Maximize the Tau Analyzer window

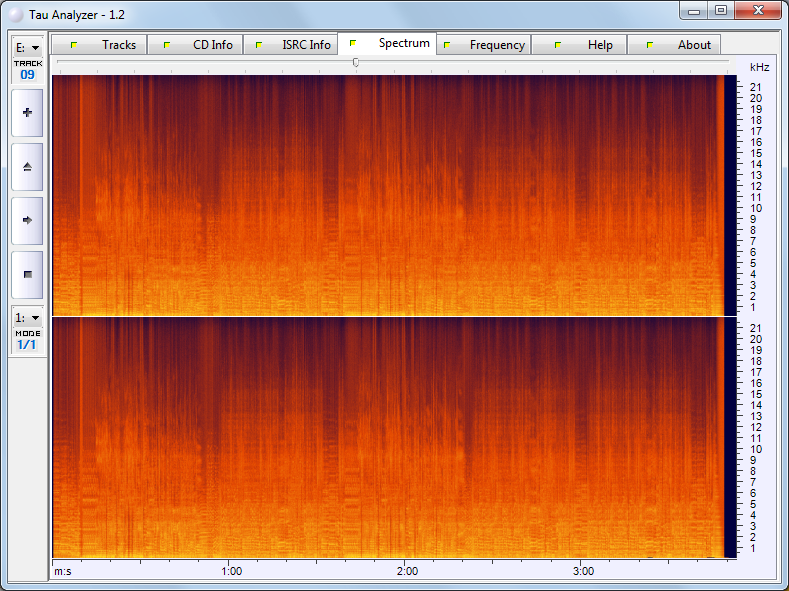pyautogui.click(x=720, y=10)
